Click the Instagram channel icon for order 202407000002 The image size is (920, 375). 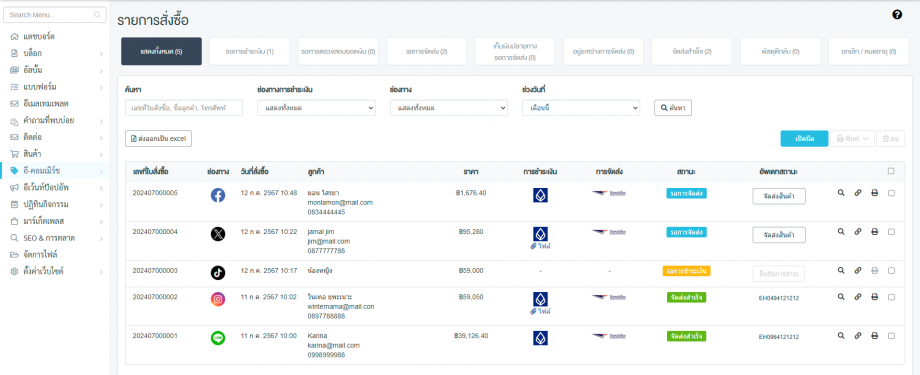coord(218,299)
